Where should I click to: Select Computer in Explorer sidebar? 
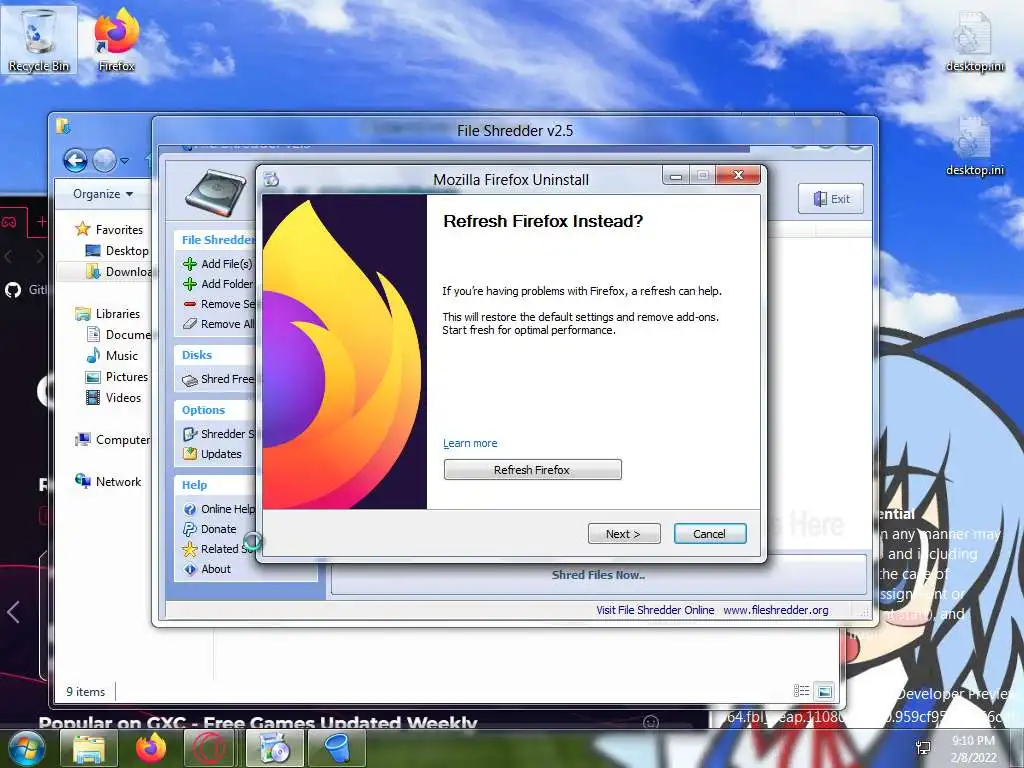(112, 440)
